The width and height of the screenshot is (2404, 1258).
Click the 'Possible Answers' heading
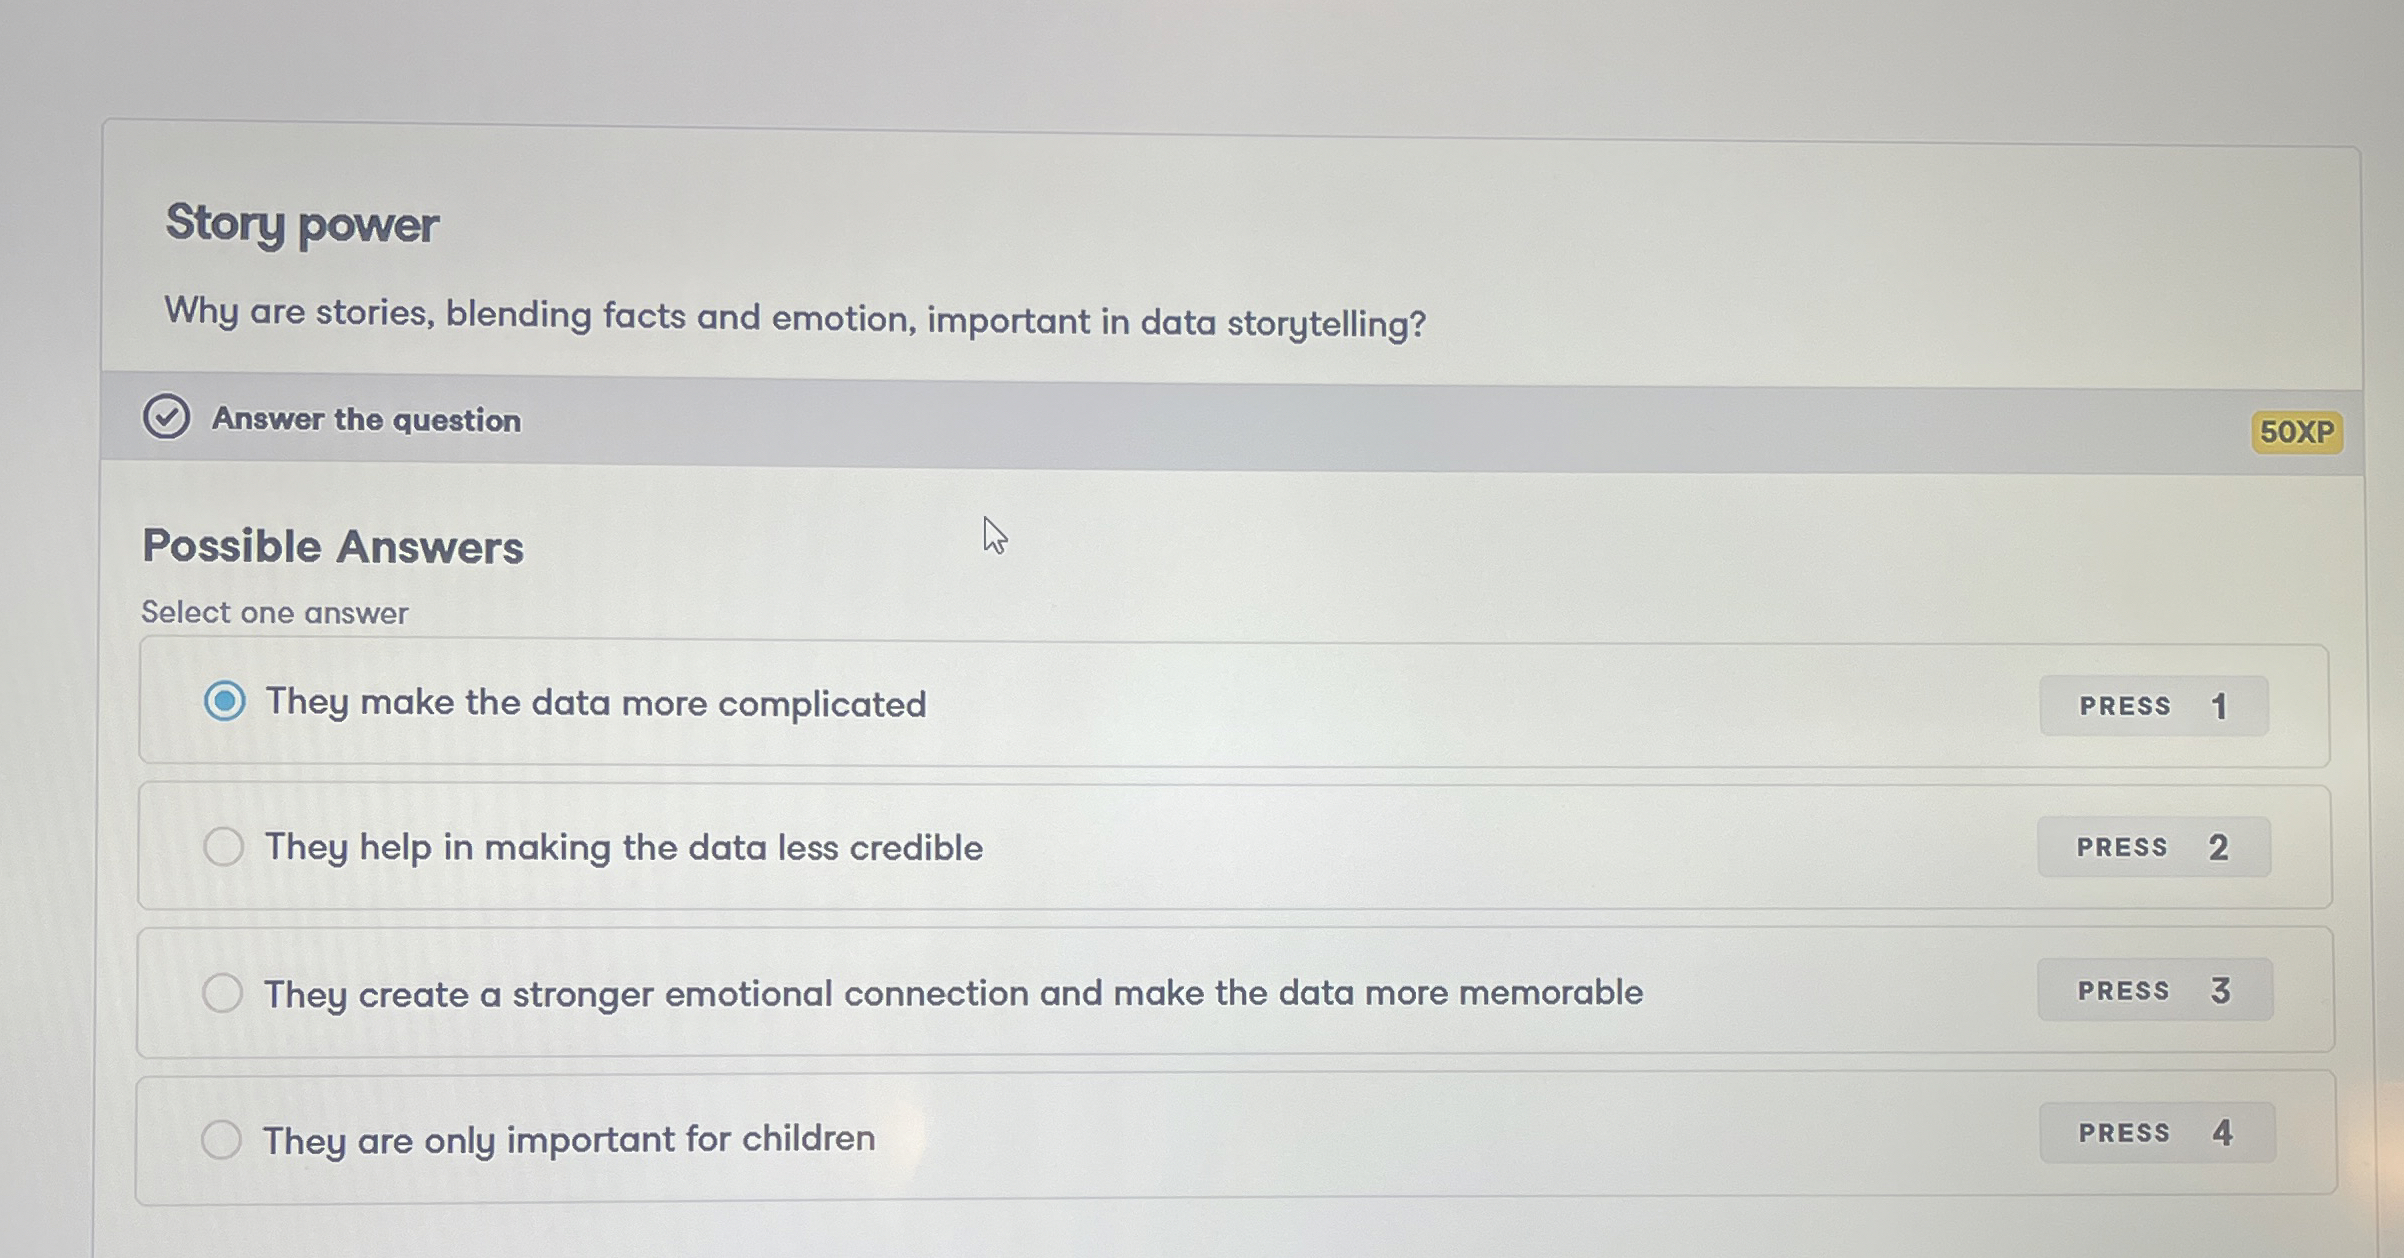(333, 547)
